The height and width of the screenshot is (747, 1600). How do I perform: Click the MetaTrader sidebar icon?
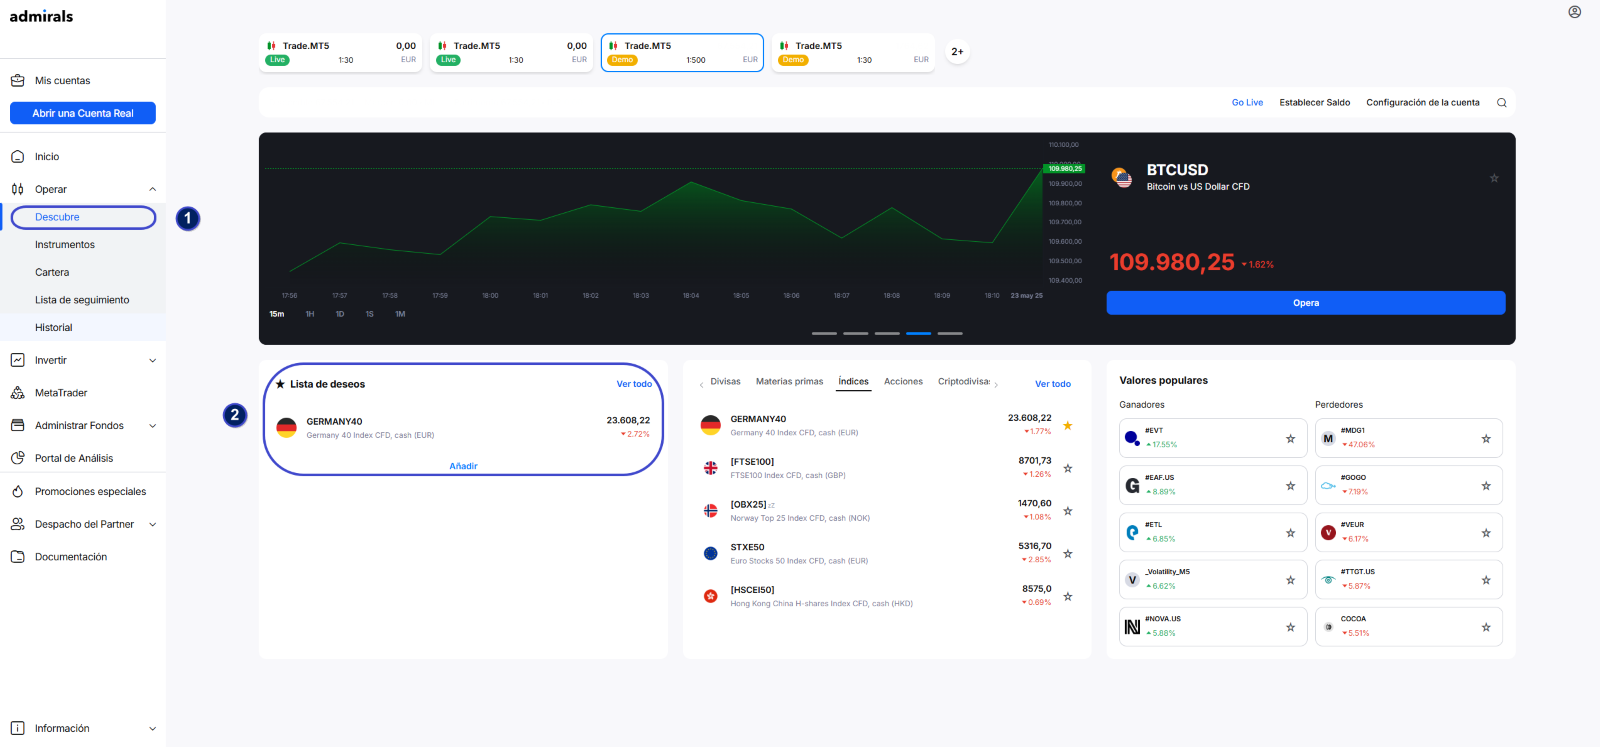click(x=17, y=393)
